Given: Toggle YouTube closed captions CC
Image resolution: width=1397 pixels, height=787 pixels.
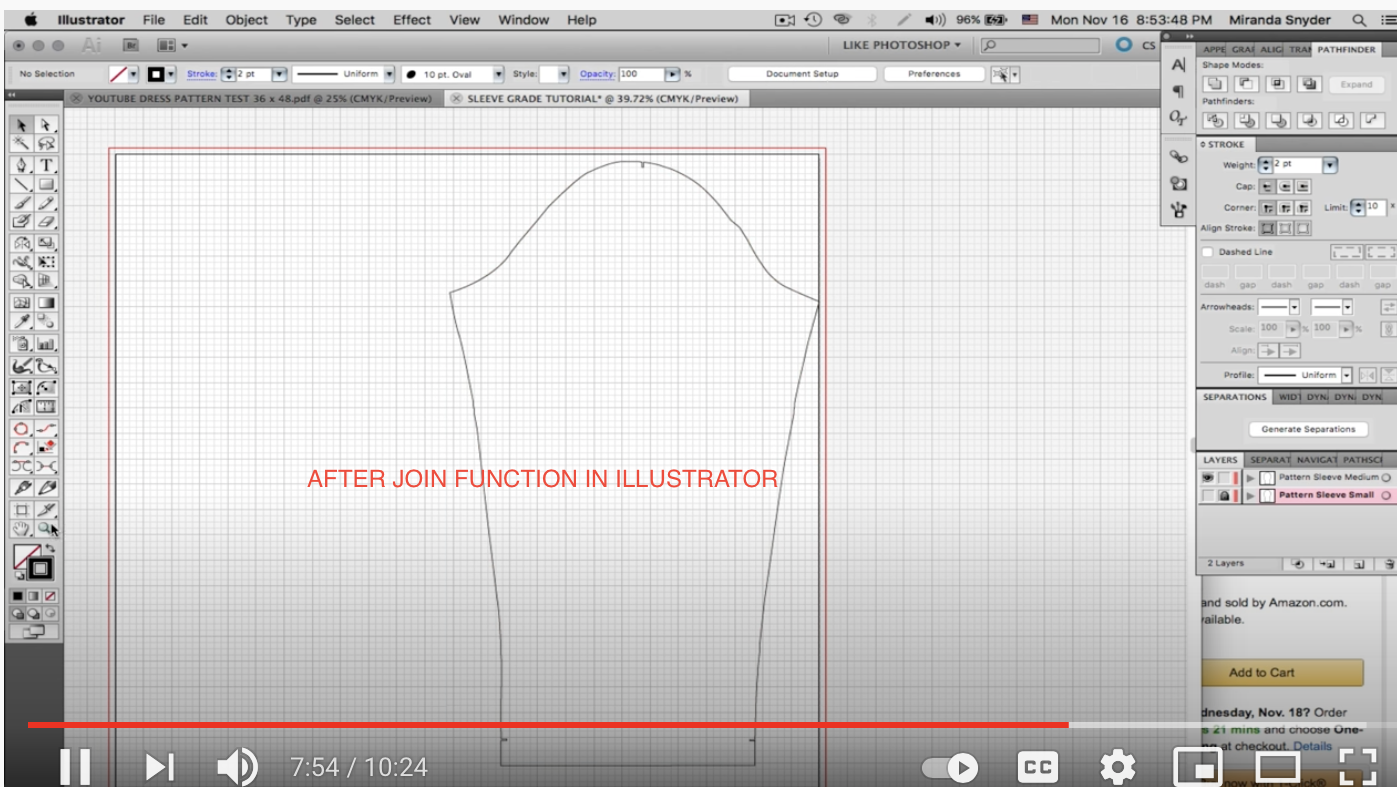Looking at the screenshot, I should [x=1038, y=767].
